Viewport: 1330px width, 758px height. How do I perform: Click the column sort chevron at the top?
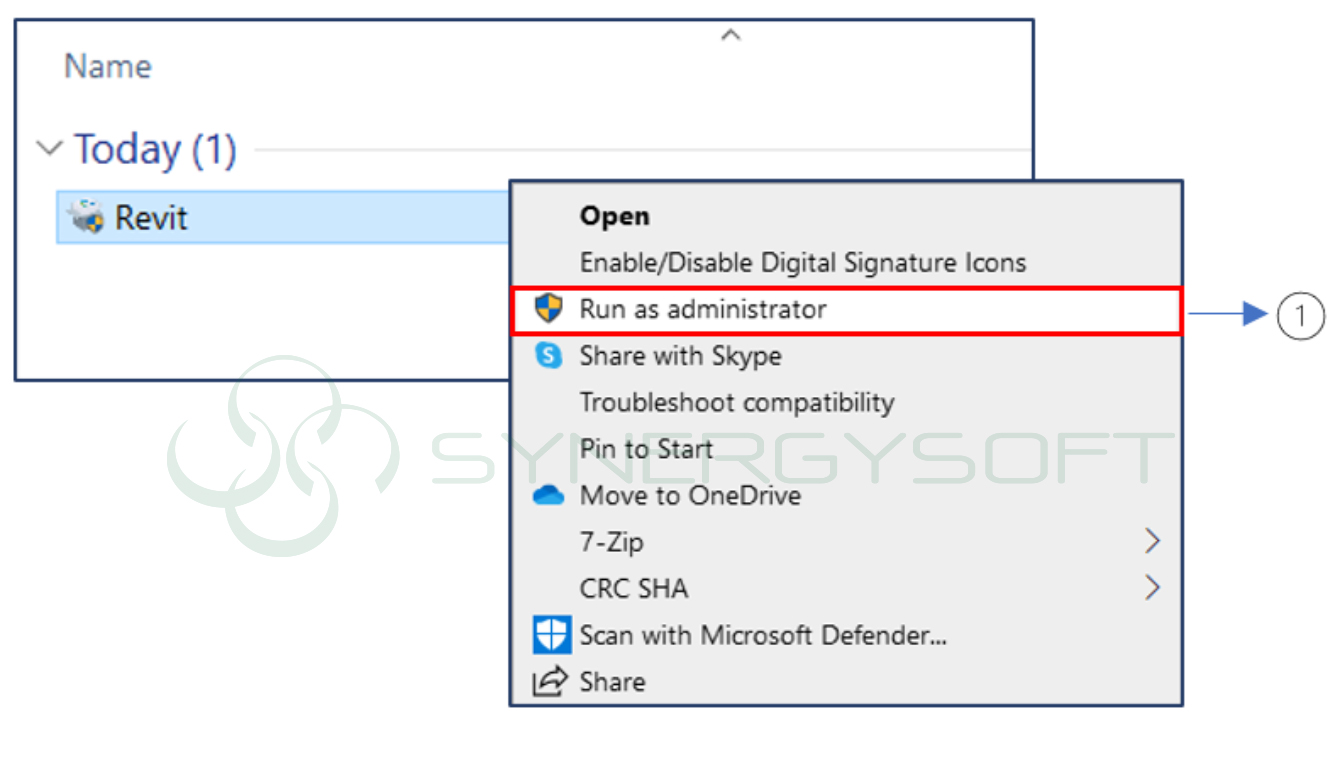(730, 33)
